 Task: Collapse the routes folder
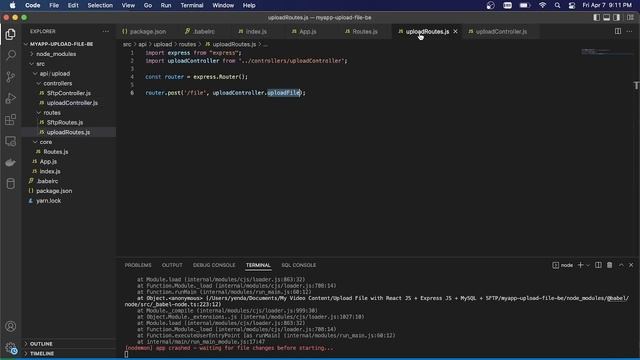(69, 113)
